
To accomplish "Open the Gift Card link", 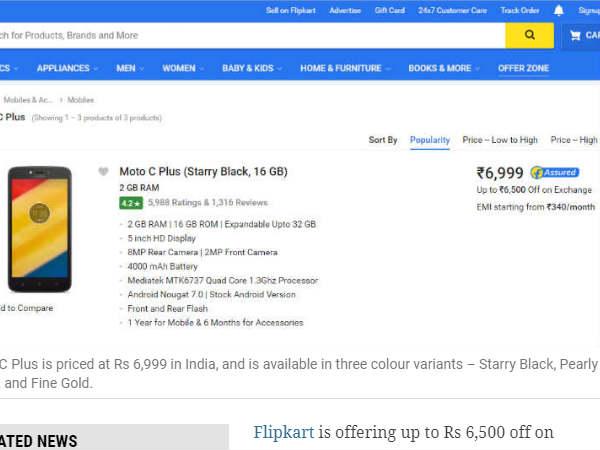I will [x=389, y=10].
